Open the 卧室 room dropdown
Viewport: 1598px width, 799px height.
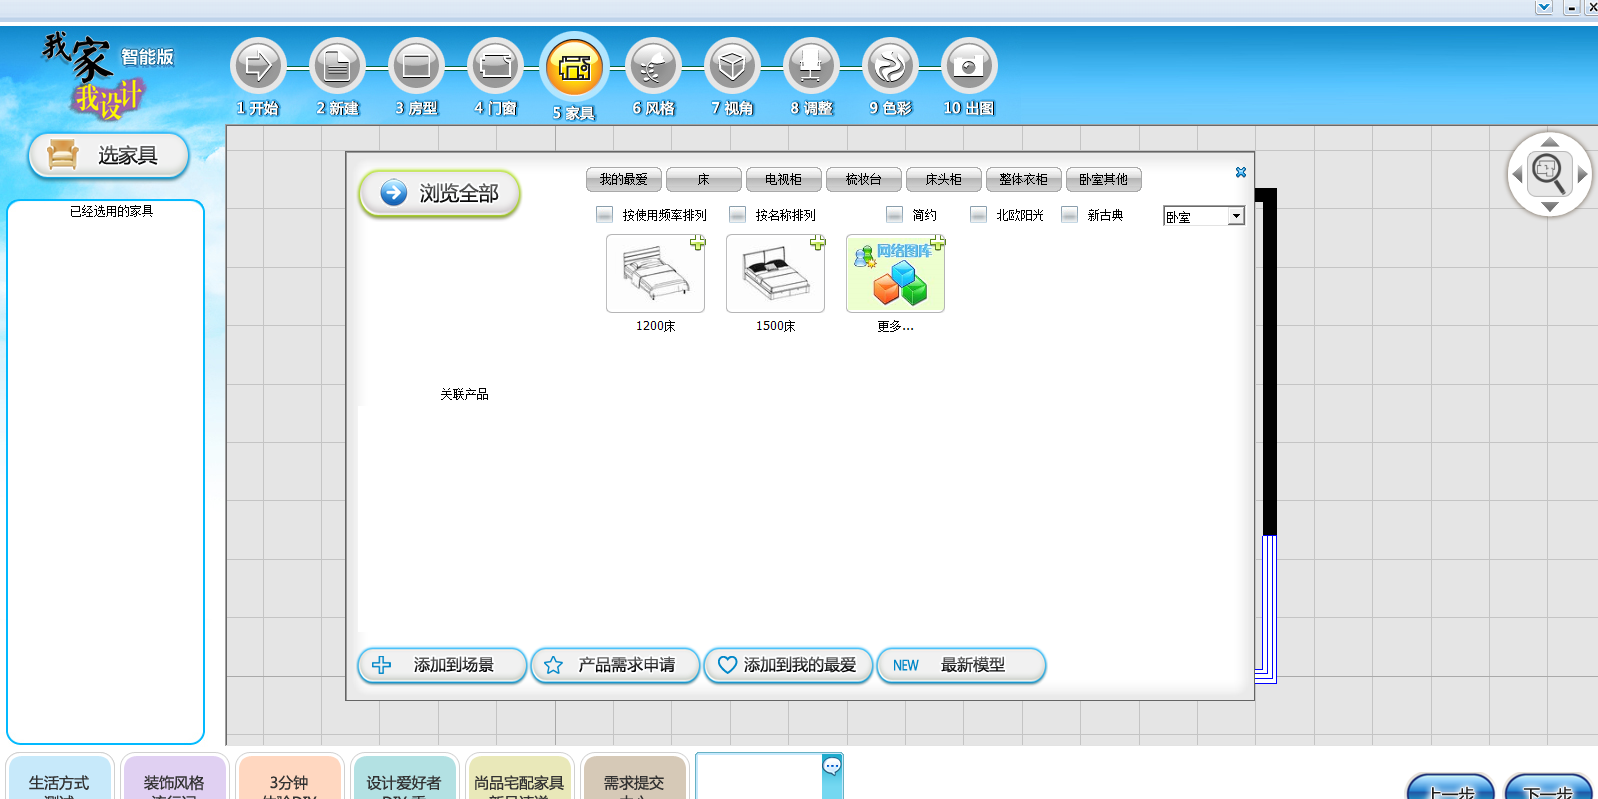1236,216
